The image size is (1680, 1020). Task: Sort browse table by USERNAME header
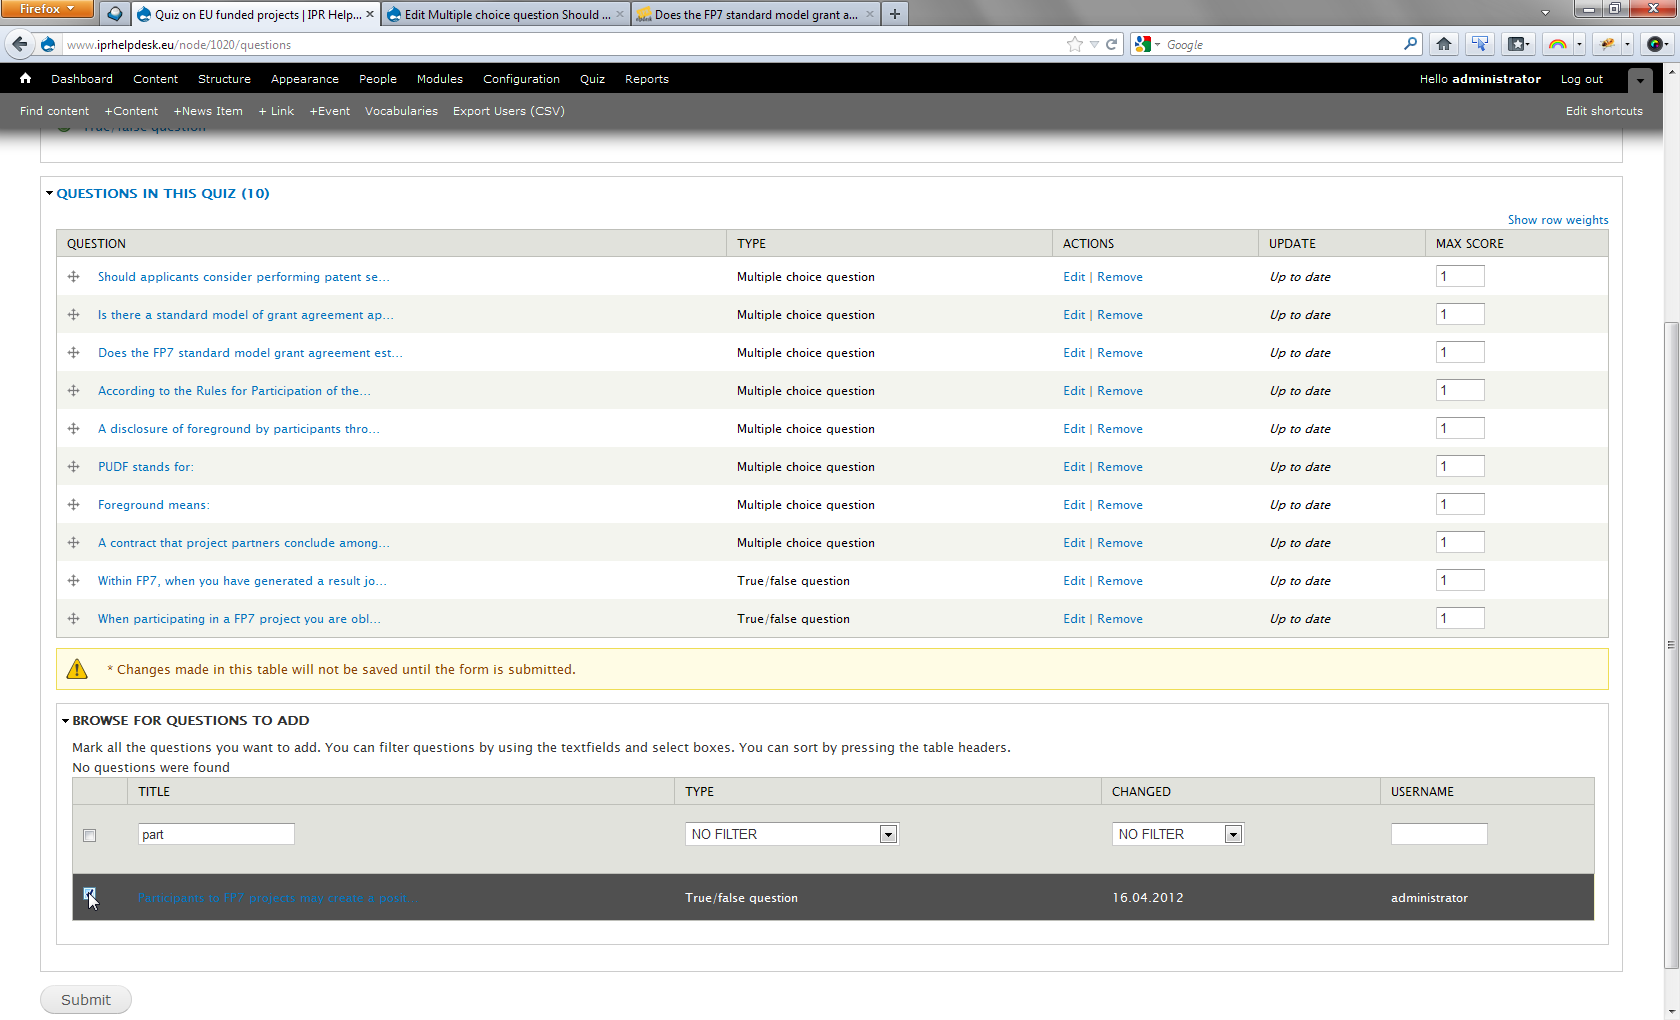pos(1422,791)
